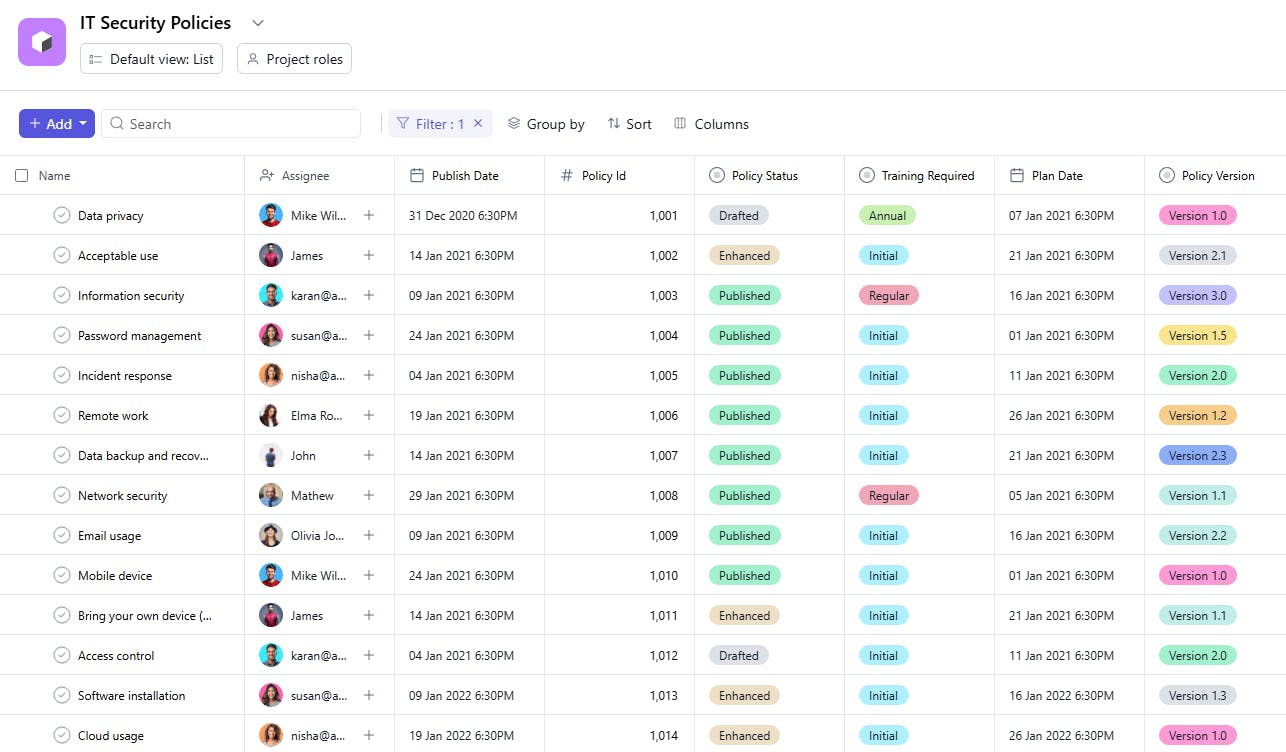Screen dimensions: 1286x752
Task: Mark Remote work task as complete
Action: tap(62, 415)
